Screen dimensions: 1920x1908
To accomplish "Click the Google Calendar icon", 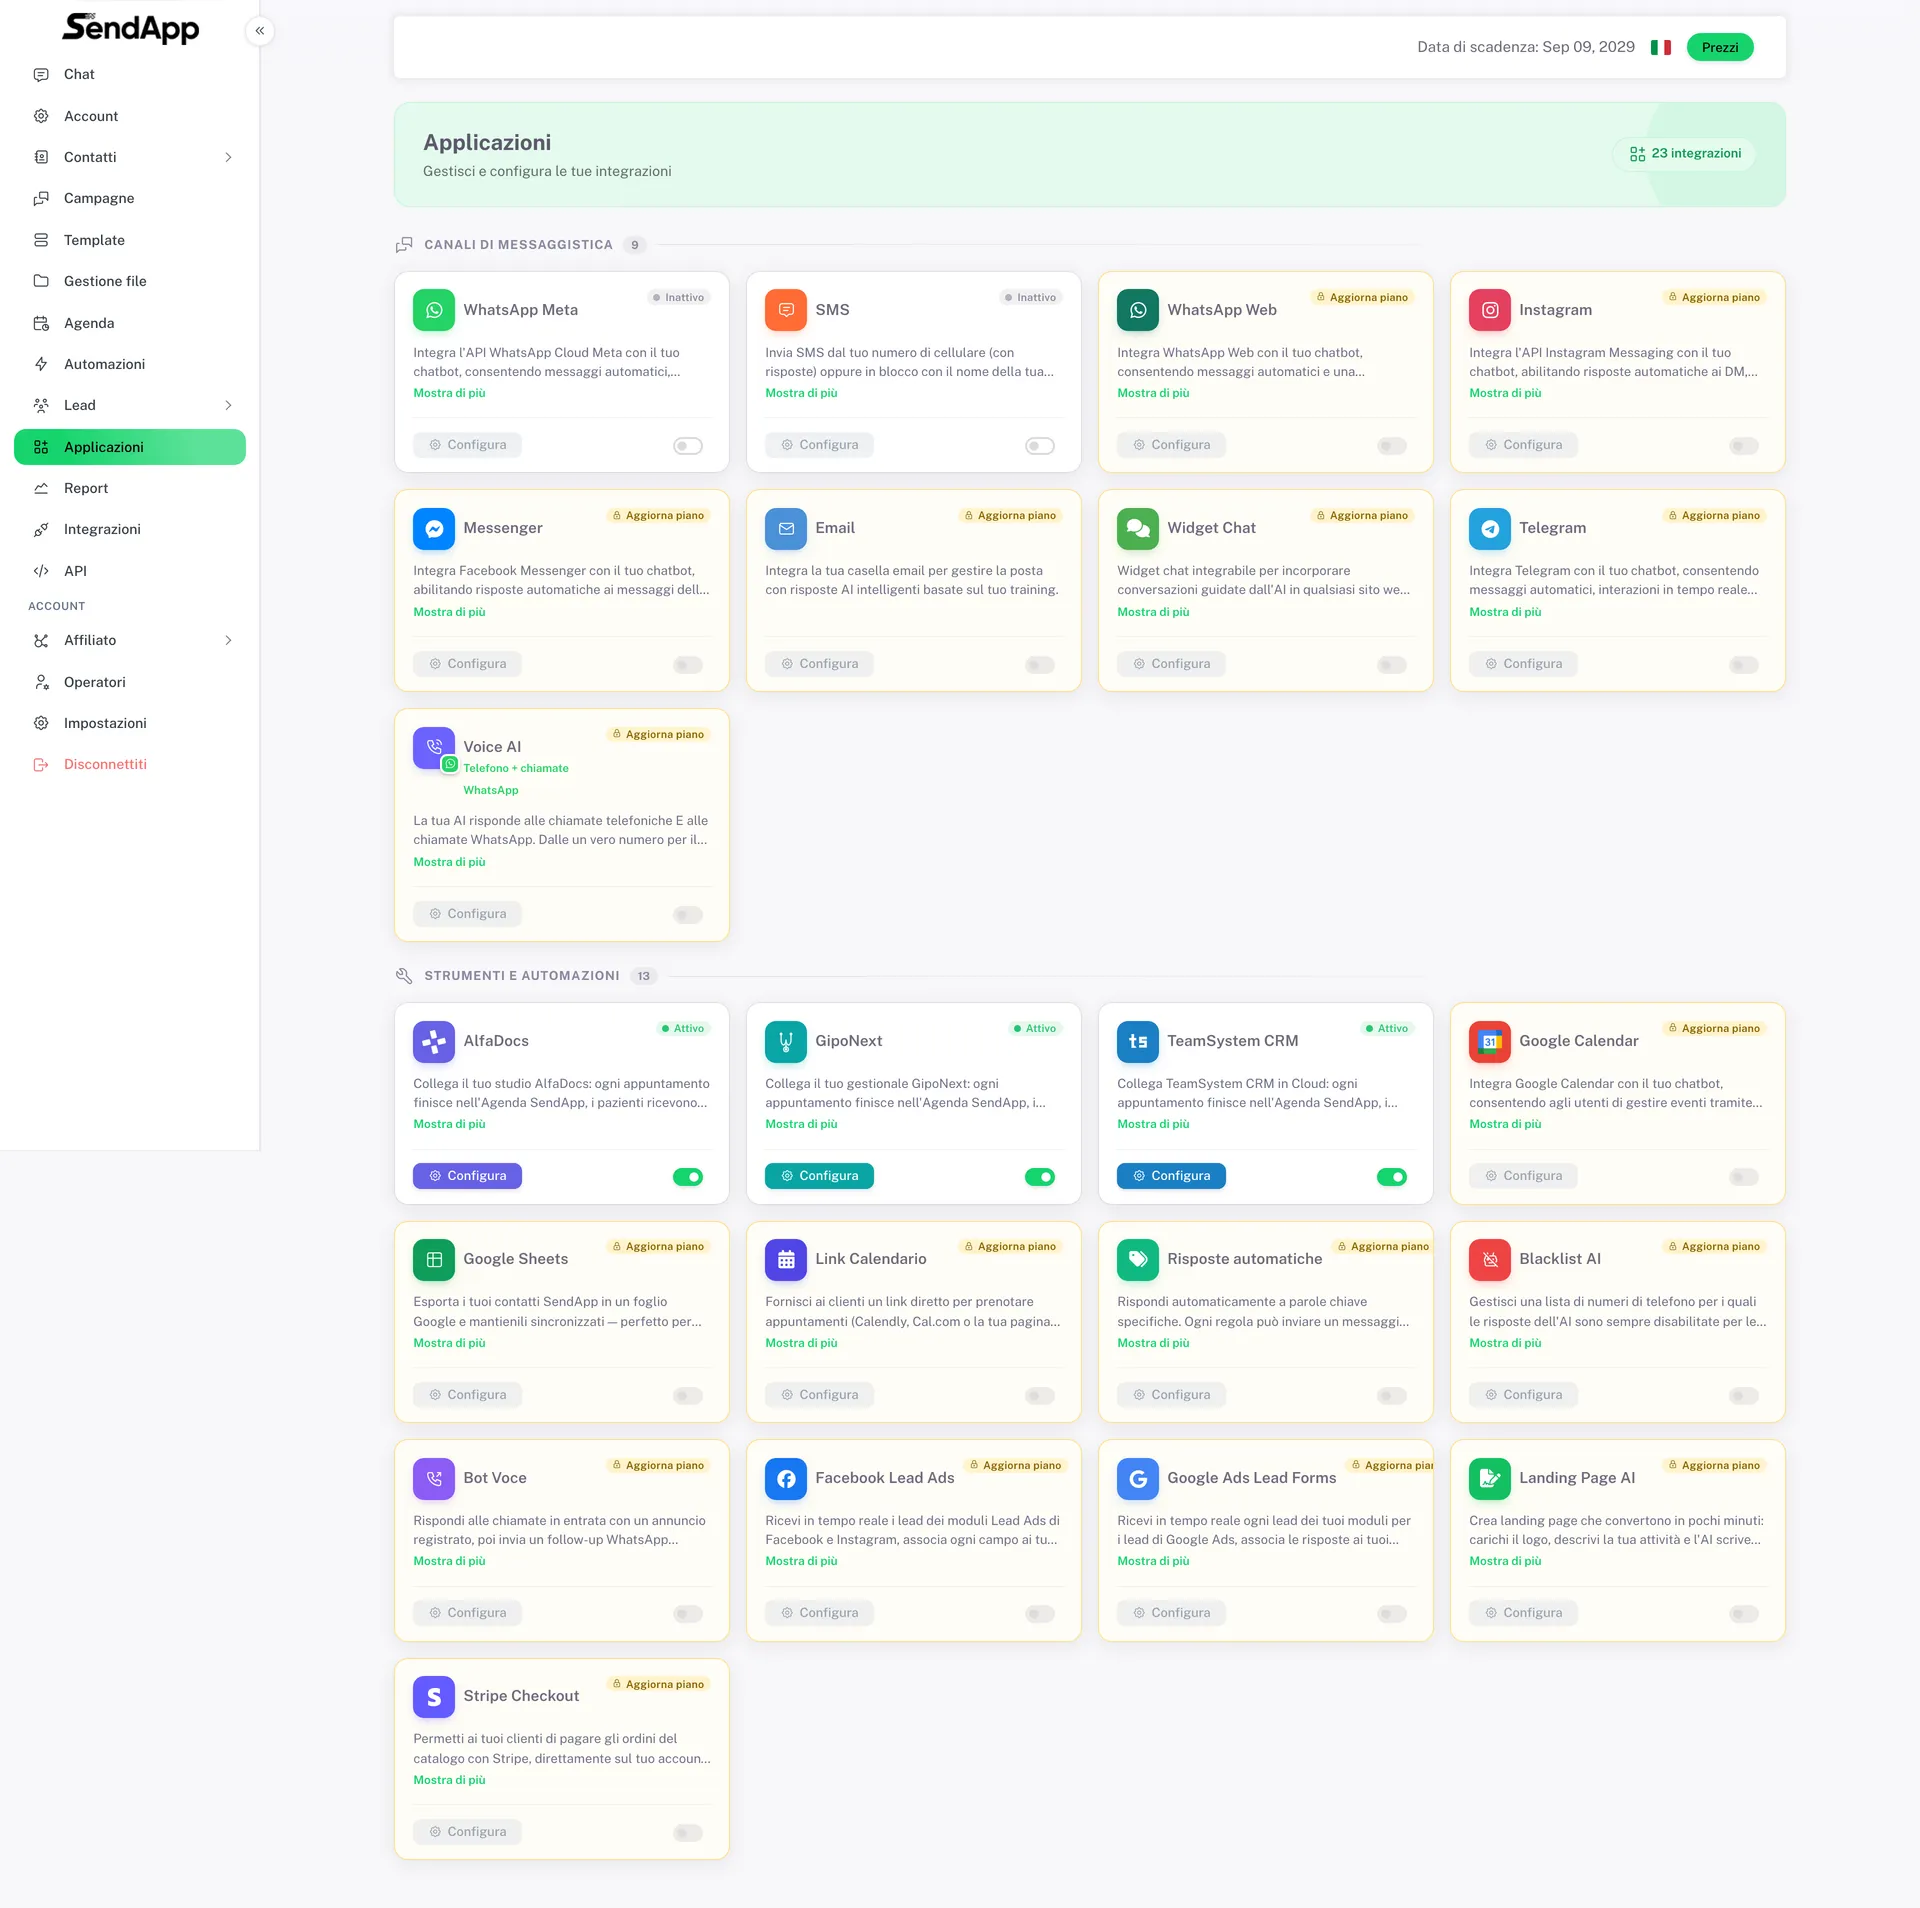I will (1490, 1041).
